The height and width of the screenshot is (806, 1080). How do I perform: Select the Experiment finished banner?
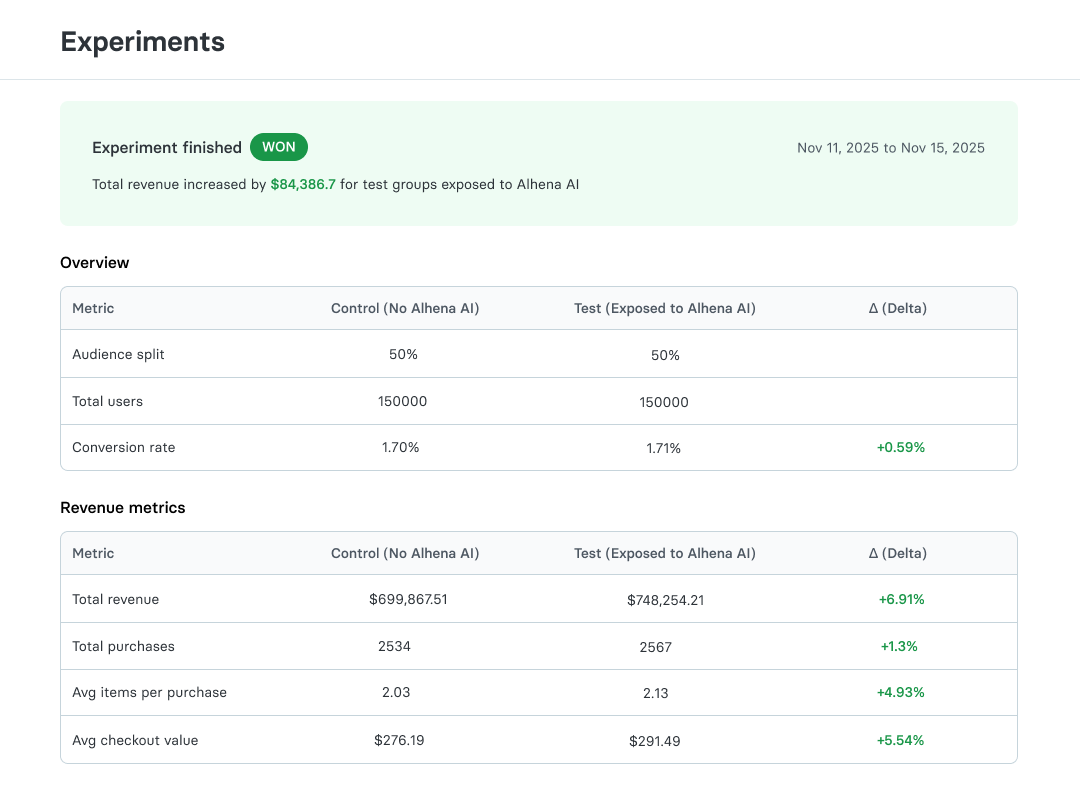(x=167, y=147)
